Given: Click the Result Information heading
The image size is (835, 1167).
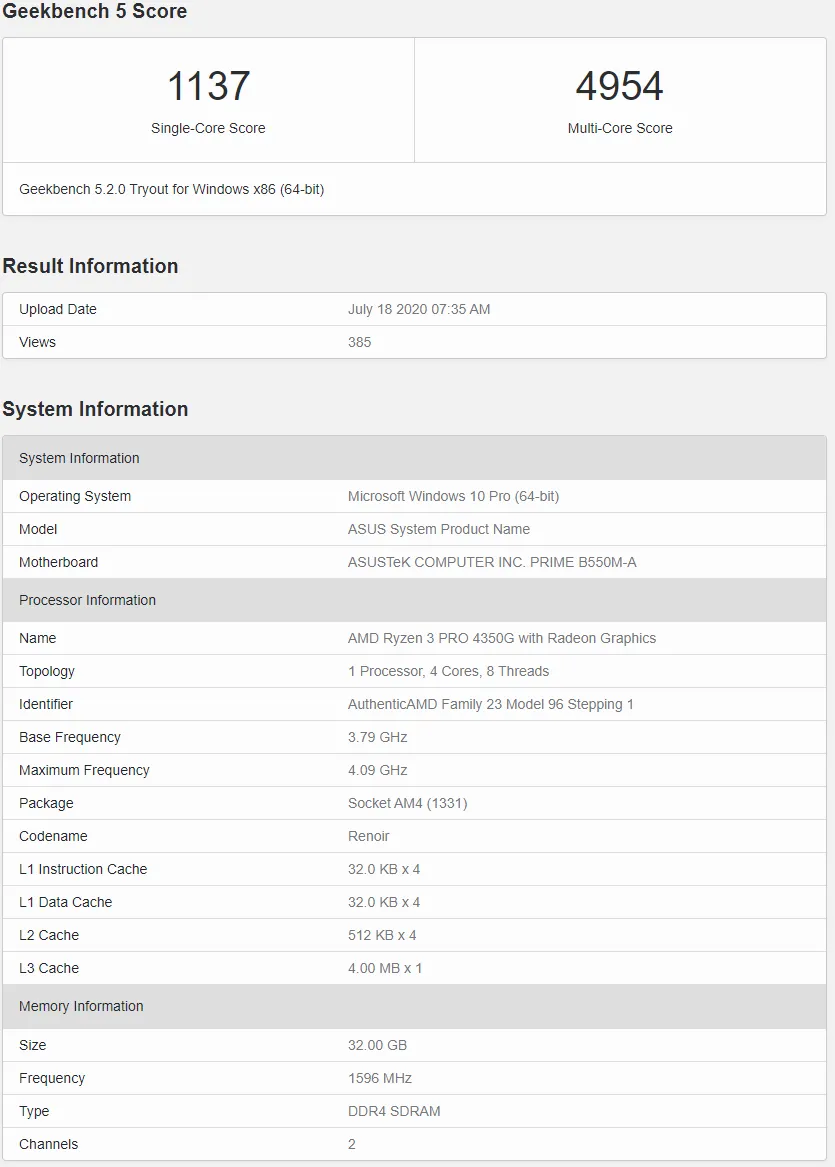Looking at the screenshot, I should [90, 266].
